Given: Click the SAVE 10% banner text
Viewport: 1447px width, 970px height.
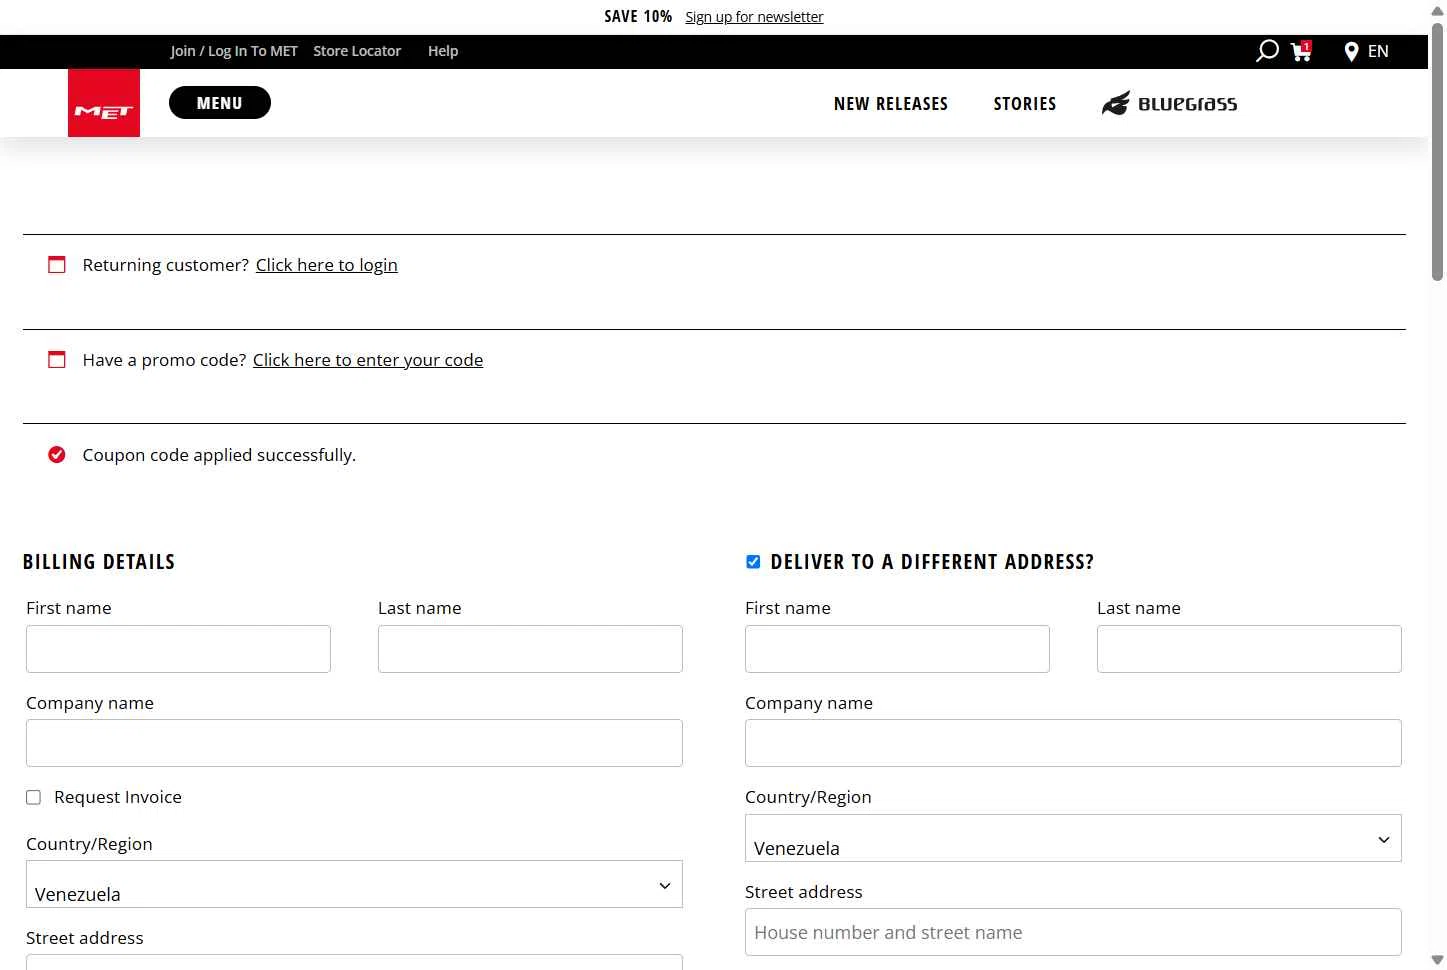Looking at the screenshot, I should (x=638, y=16).
